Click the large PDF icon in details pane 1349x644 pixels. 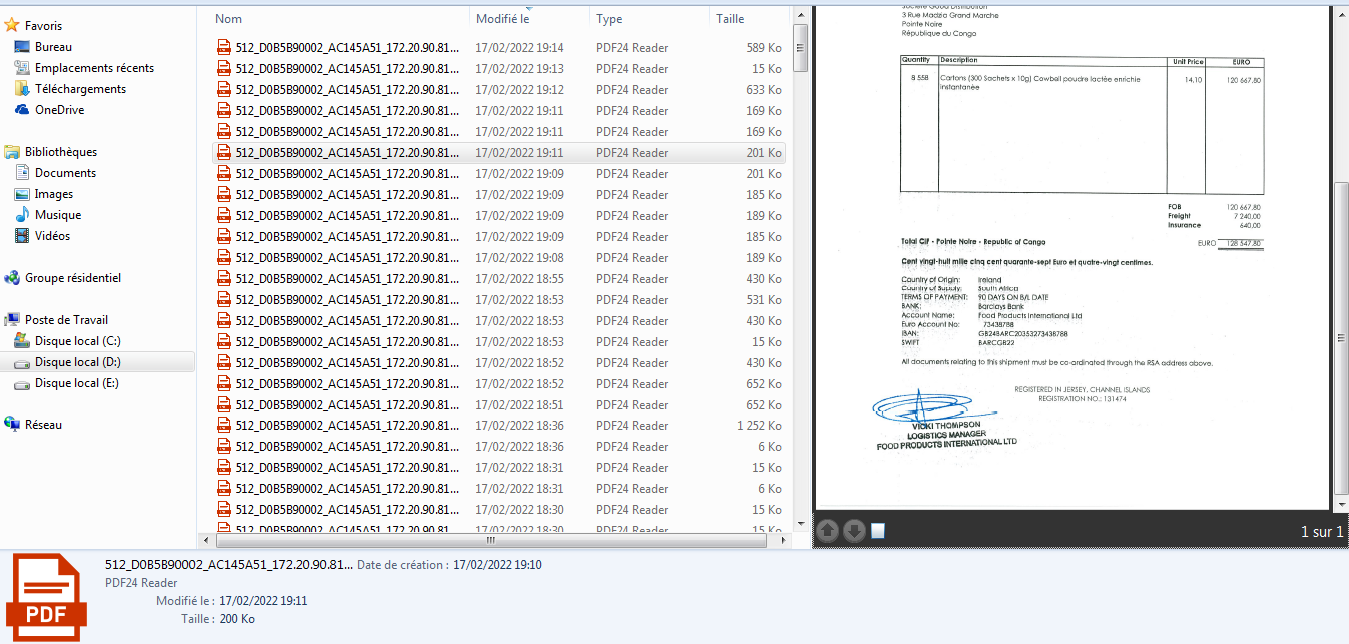tap(47, 597)
